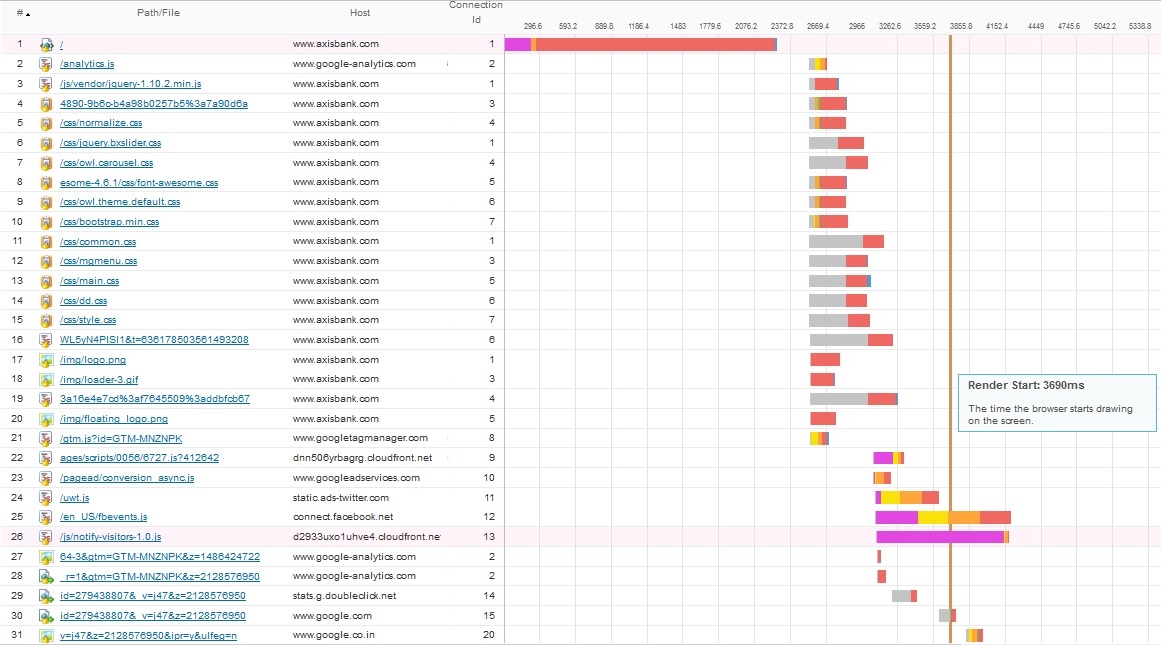The image size is (1161, 645).
Task: Click icon for /css/owl.carousel.css row
Action: click(46, 163)
